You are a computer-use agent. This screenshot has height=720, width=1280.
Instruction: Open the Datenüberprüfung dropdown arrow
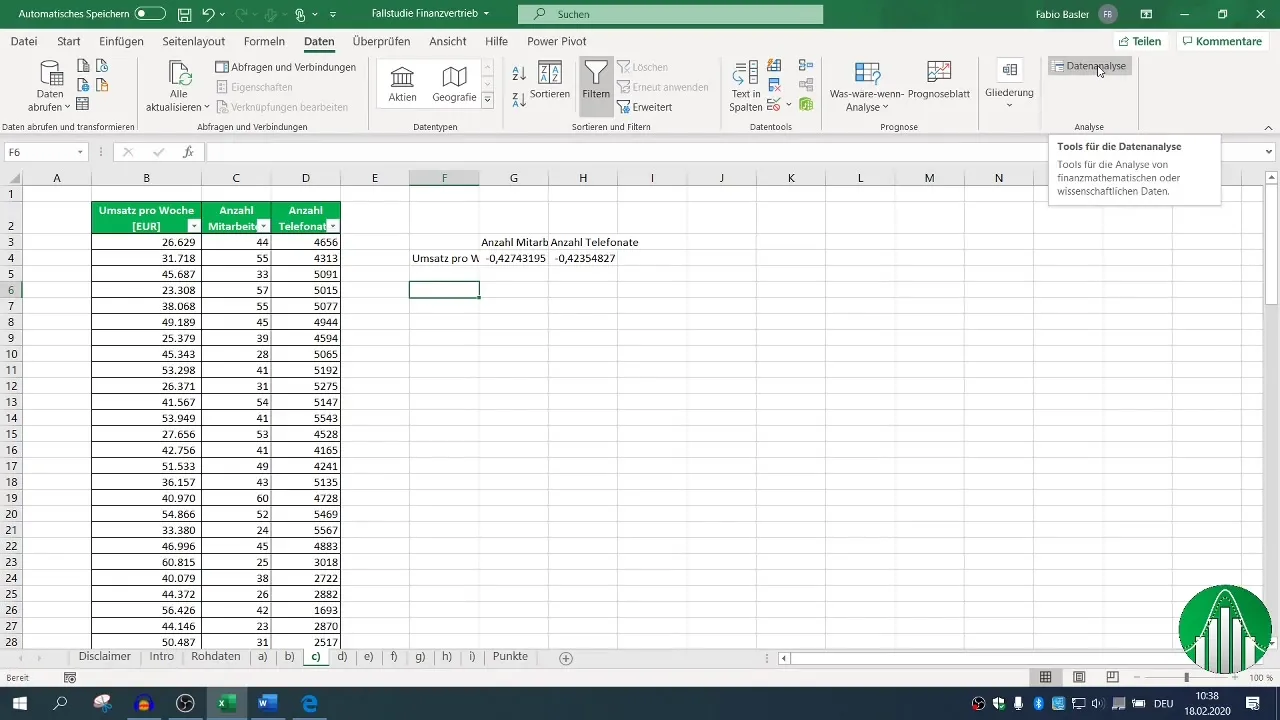789,105
